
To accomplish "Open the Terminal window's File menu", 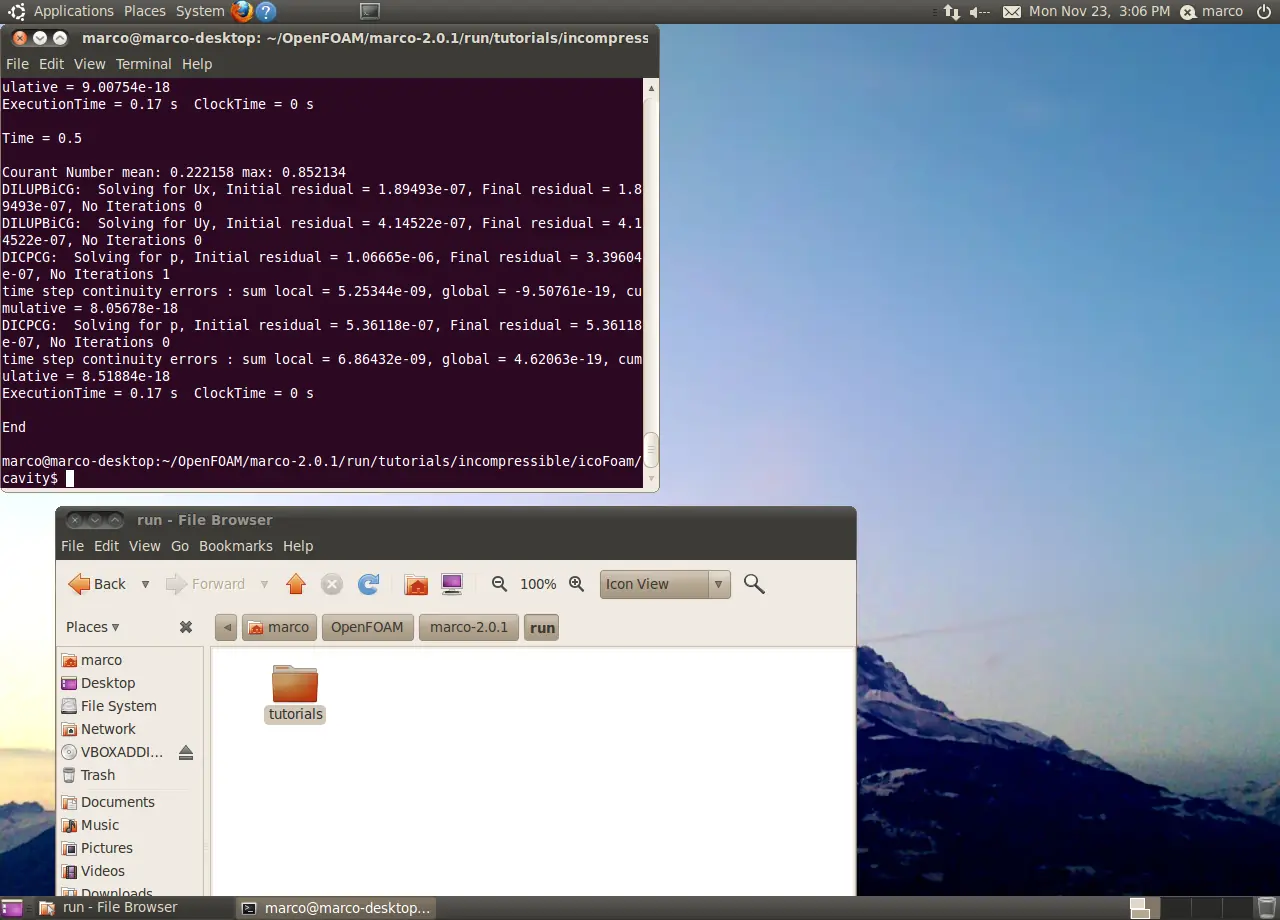I will [18, 64].
